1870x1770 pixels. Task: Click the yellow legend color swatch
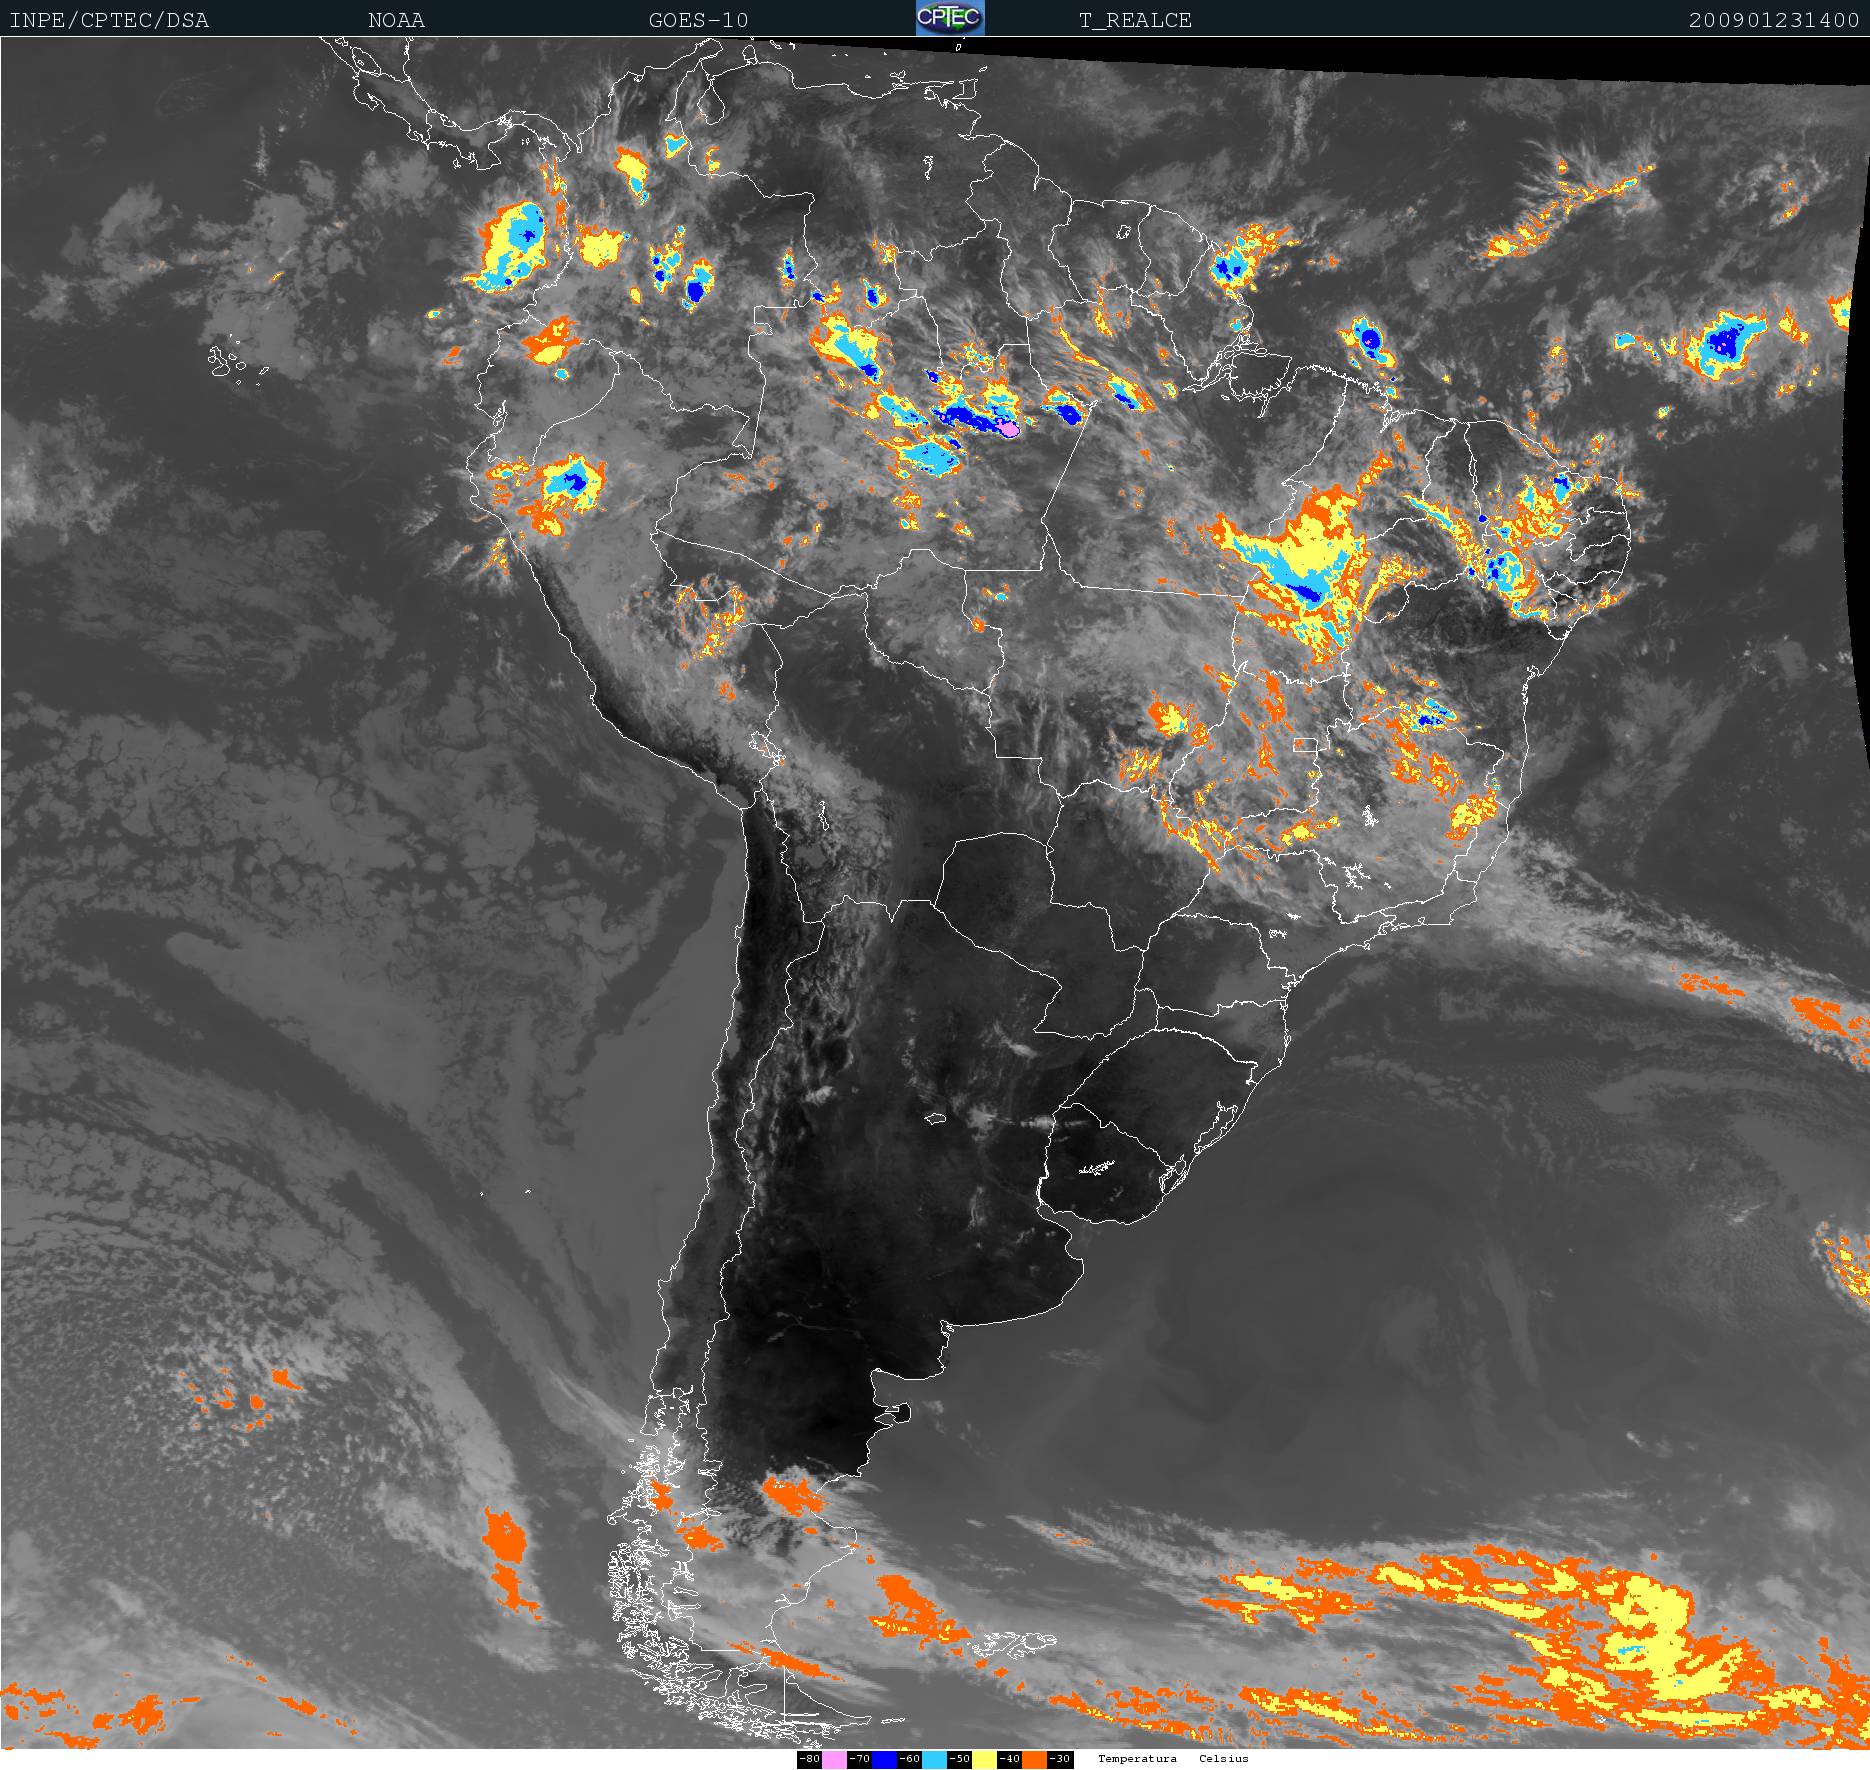tap(984, 1759)
